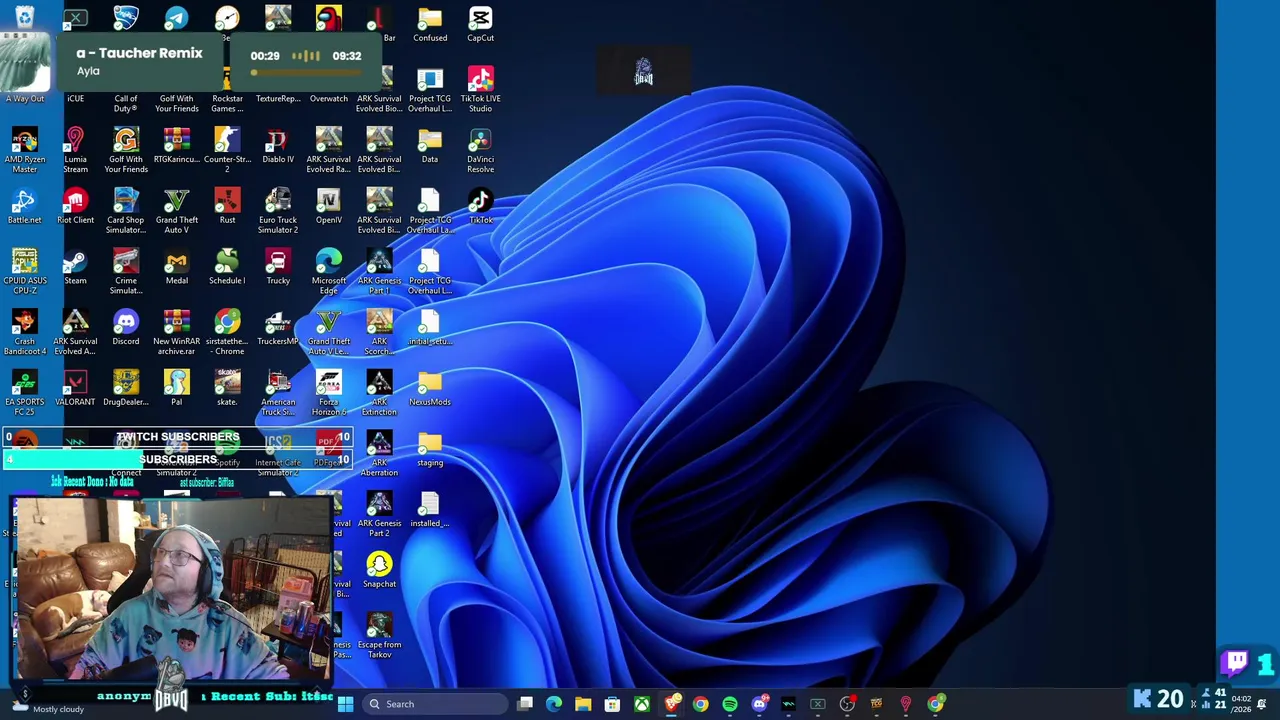Viewport: 1280px width, 720px height.
Task: Launch TruckersMP desktop shortcut
Action: pyautogui.click(x=278, y=328)
